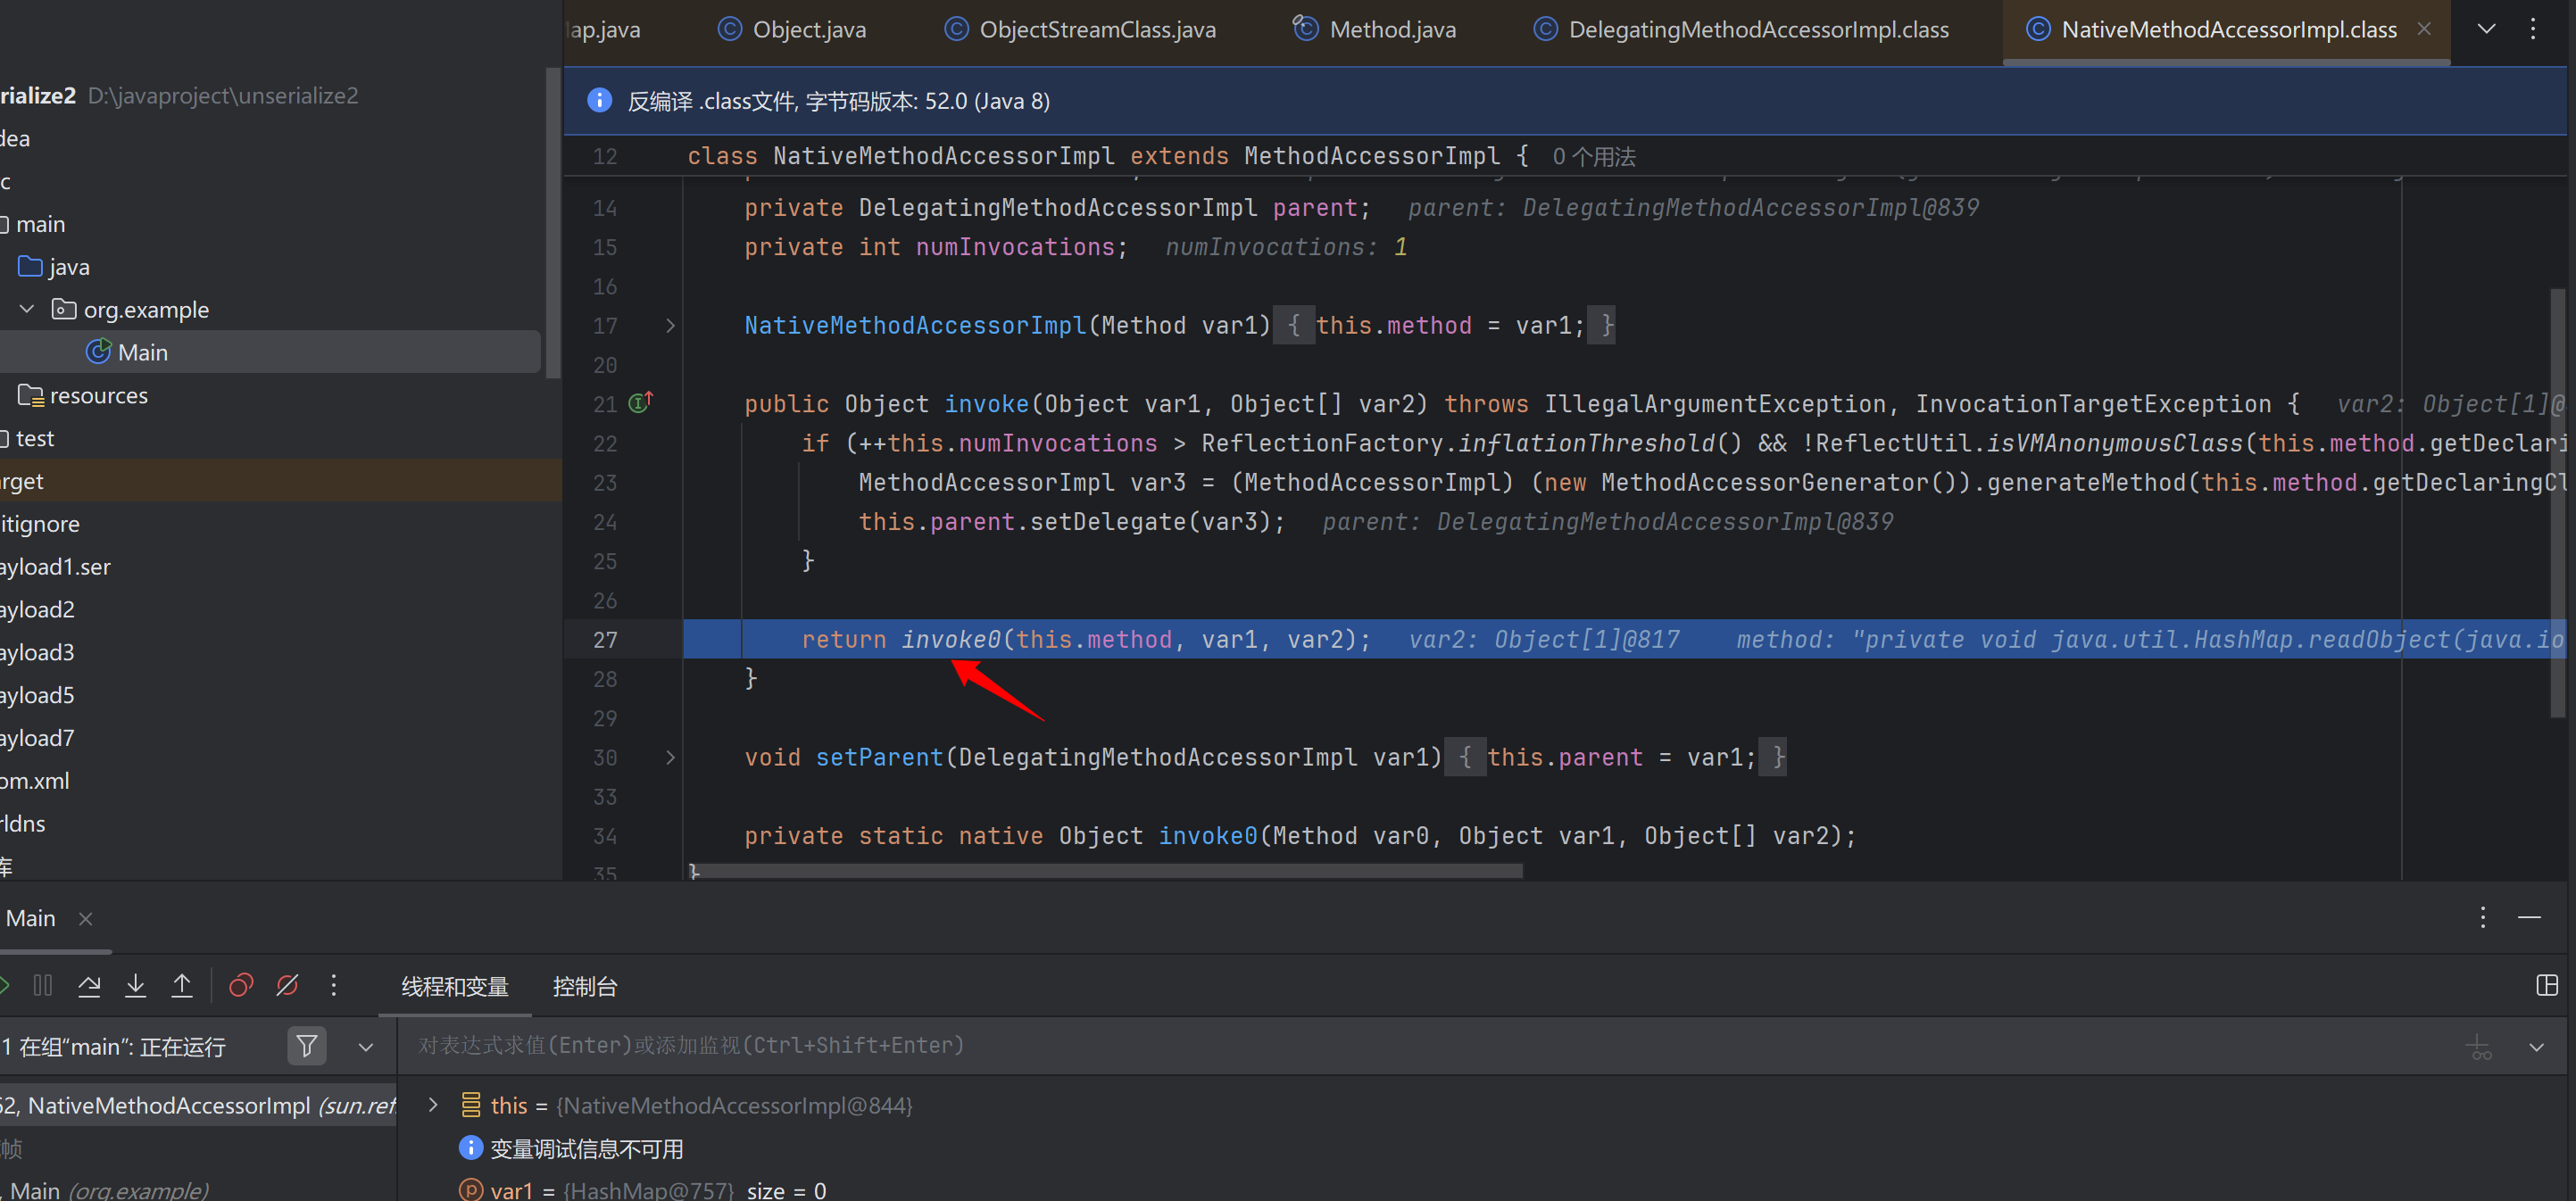The width and height of the screenshot is (2576, 1201).
Task: Open the debug panel layout settings icon
Action: 2547,986
